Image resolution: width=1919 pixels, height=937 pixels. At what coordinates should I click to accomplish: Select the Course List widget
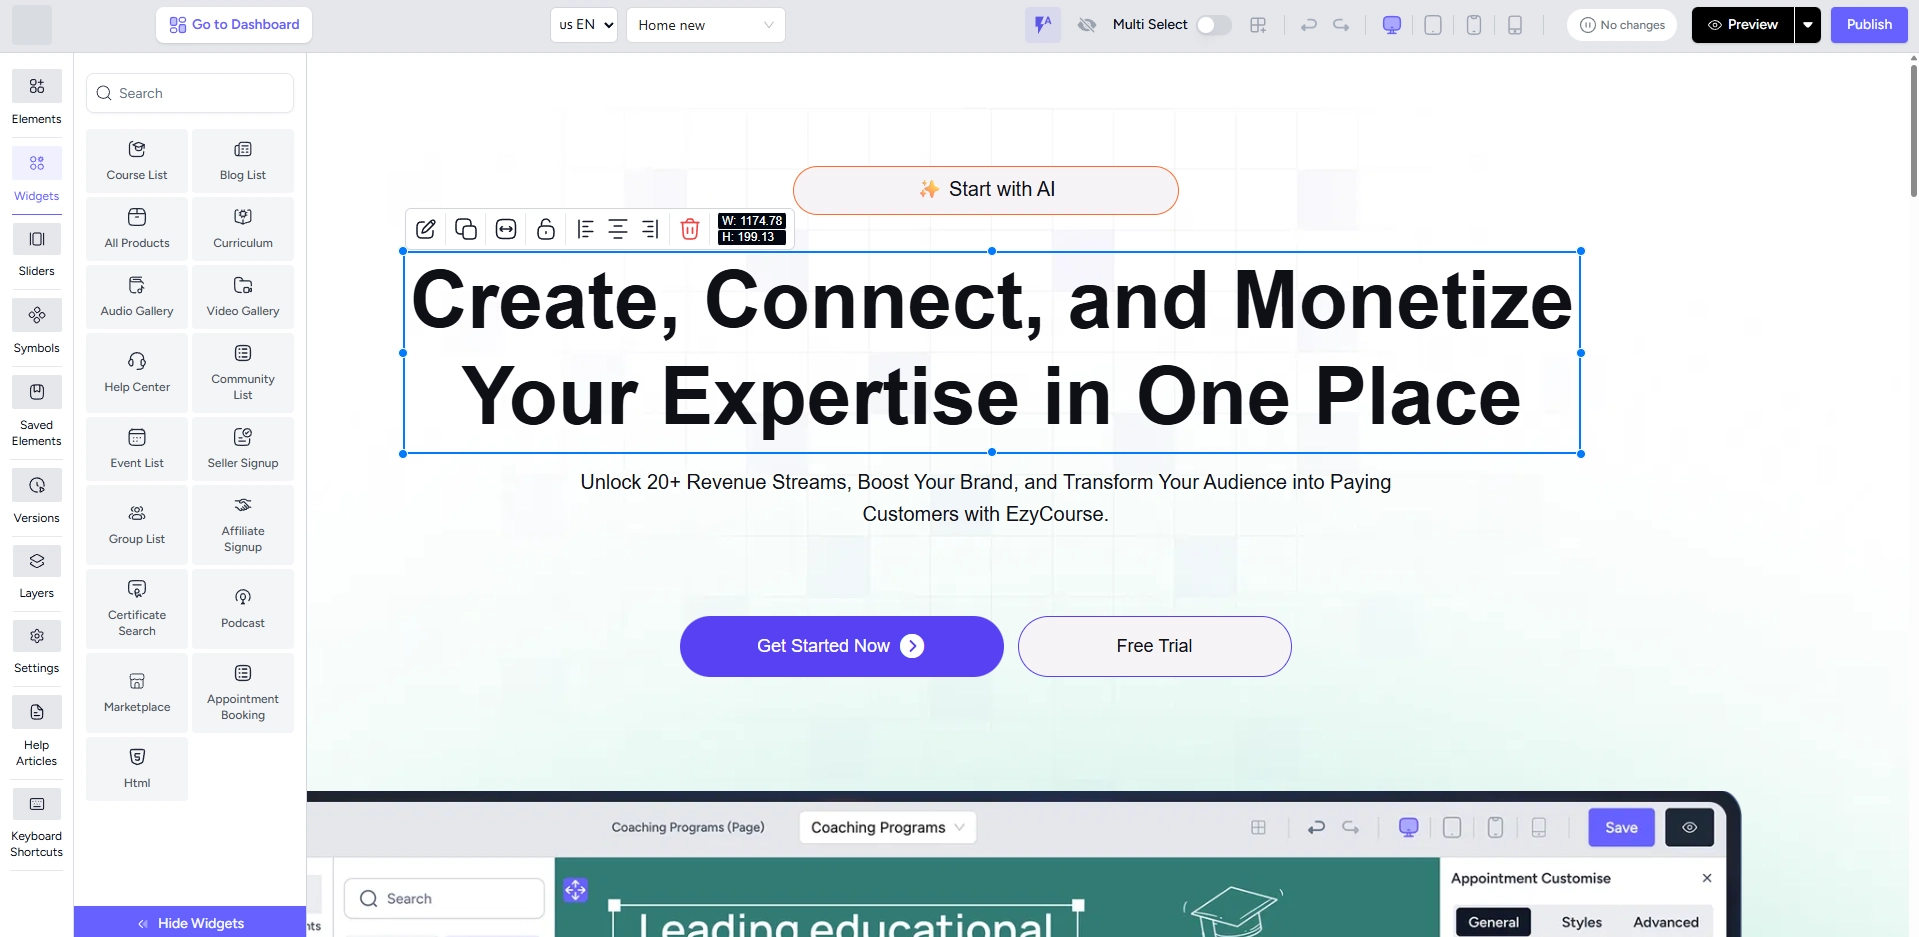137,160
